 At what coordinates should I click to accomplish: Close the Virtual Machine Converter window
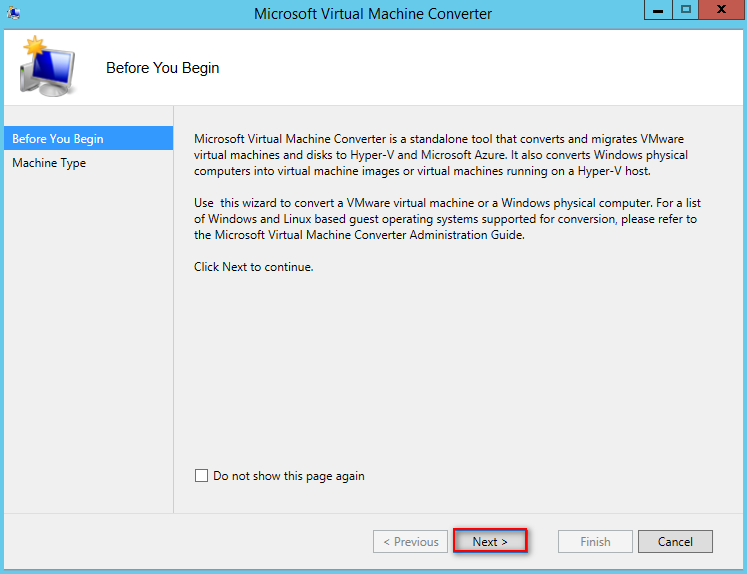(721, 10)
